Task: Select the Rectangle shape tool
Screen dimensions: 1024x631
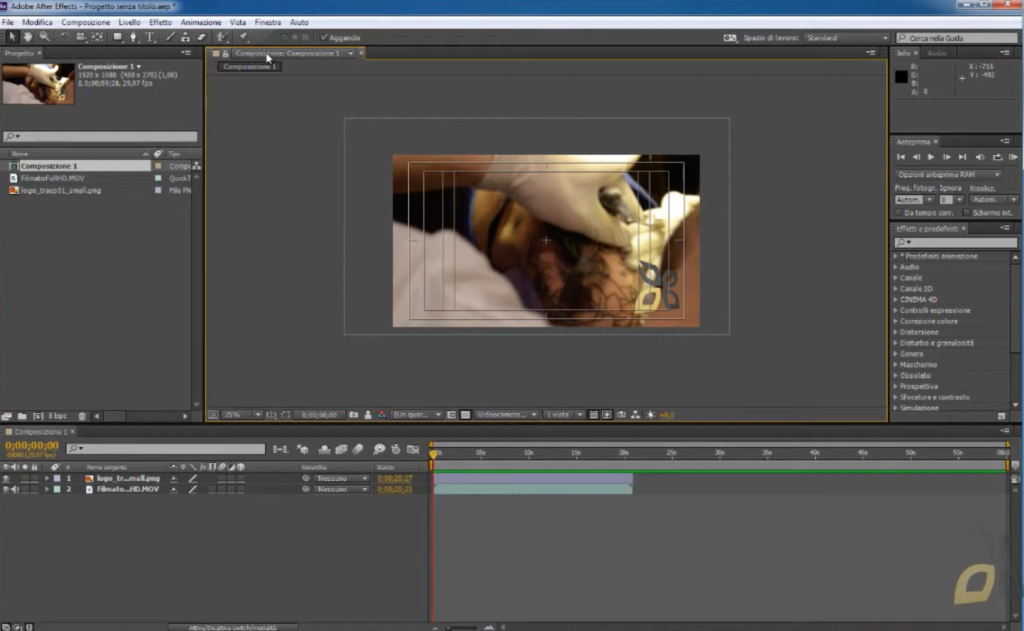Action: [118, 37]
